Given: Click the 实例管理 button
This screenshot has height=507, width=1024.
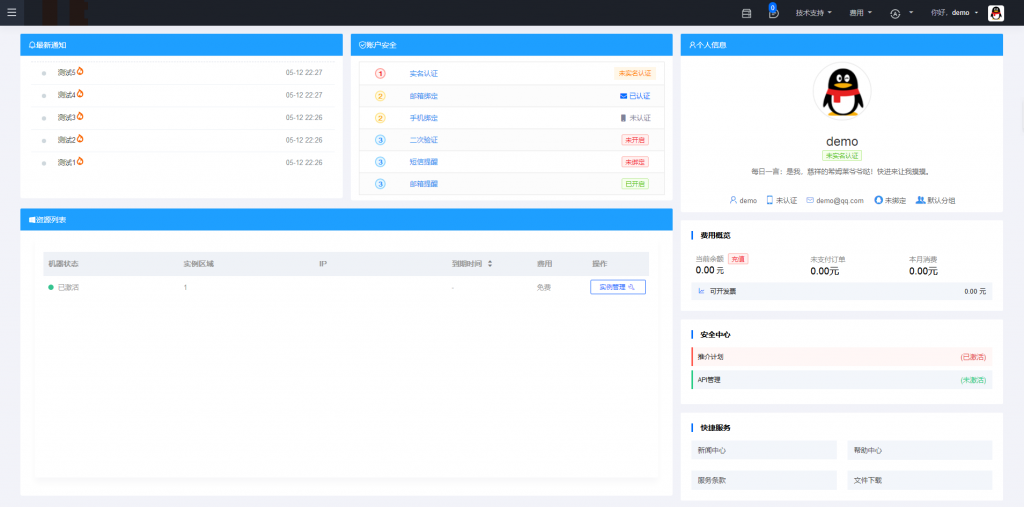Looking at the screenshot, I should coord(618,287).
